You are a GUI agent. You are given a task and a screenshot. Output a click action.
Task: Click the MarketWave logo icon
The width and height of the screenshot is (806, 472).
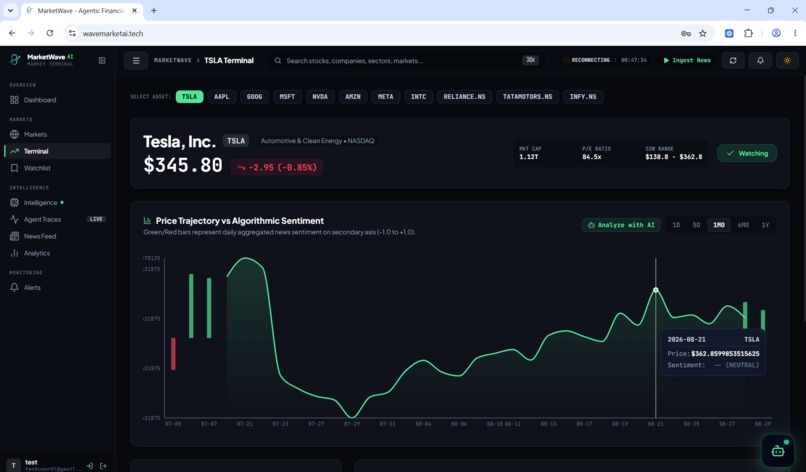(x=15, y=60)
